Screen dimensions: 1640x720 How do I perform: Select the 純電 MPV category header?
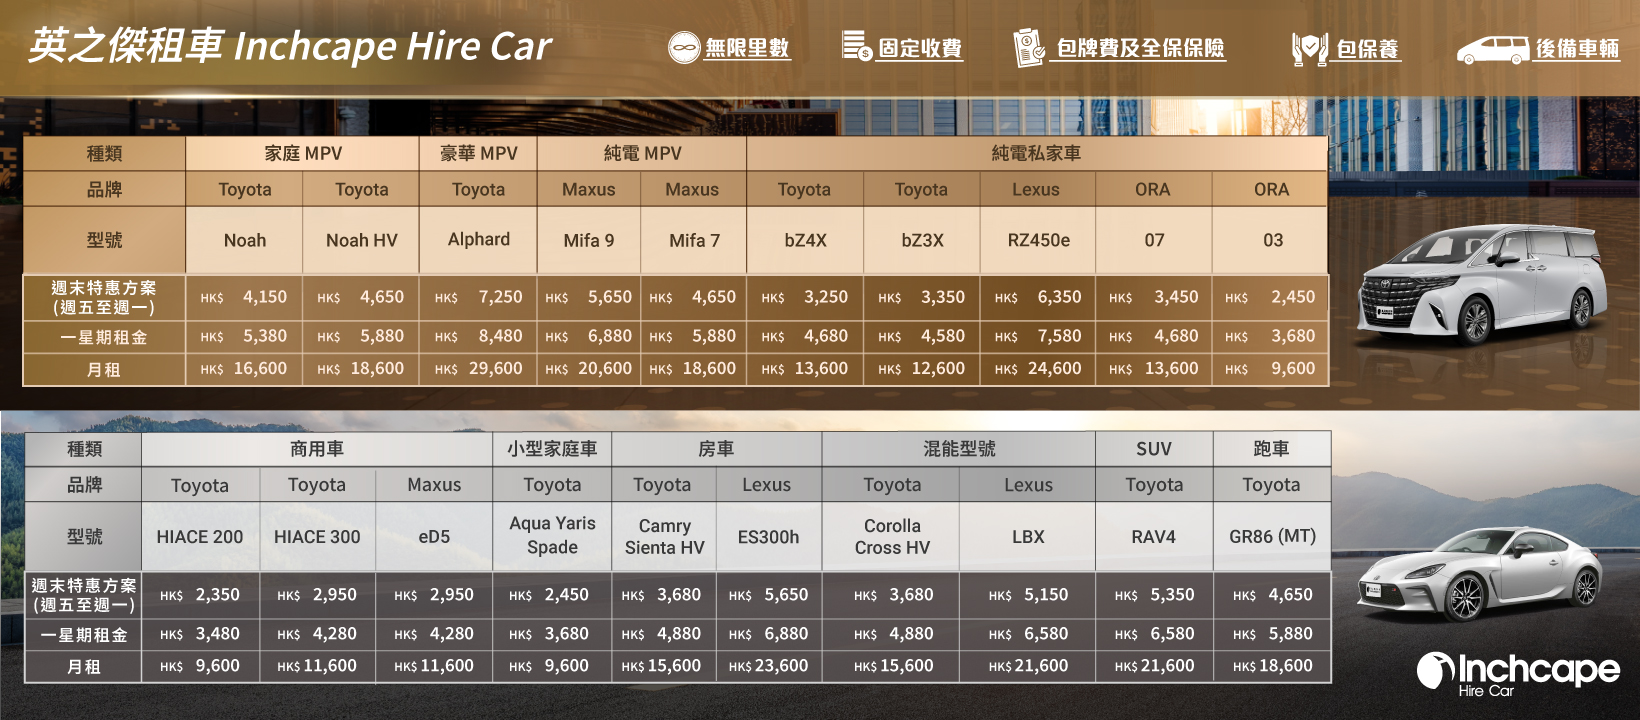pyautogui.click(x=642, y=154)
